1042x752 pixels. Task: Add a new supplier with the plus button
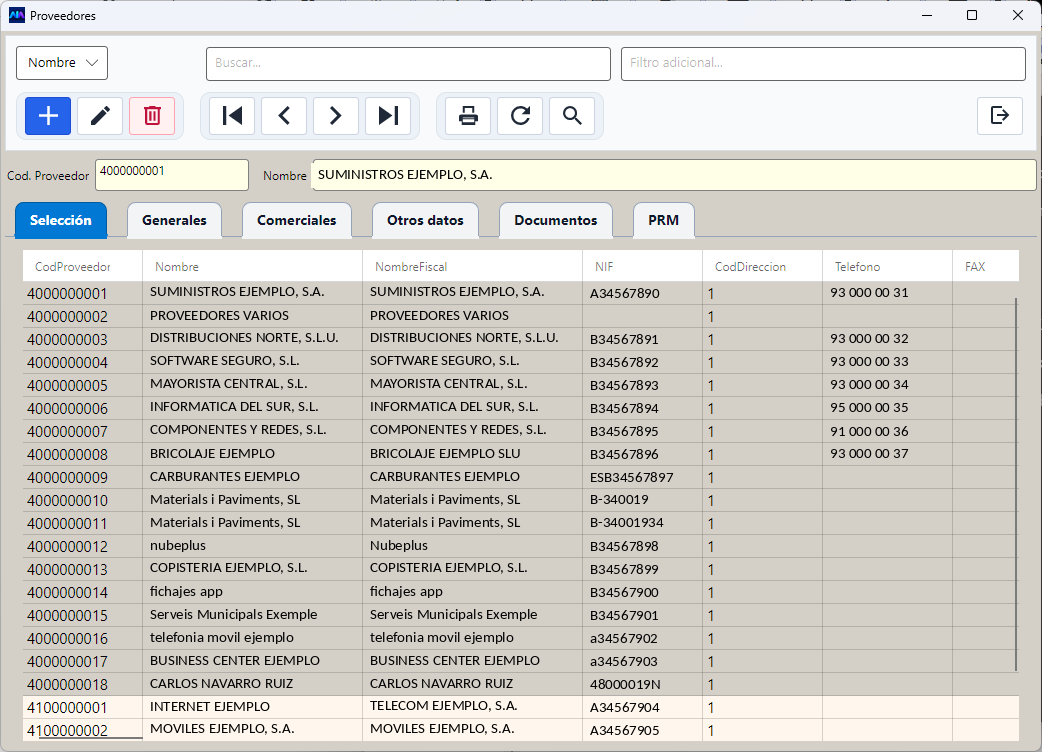[x=48, y=116]
